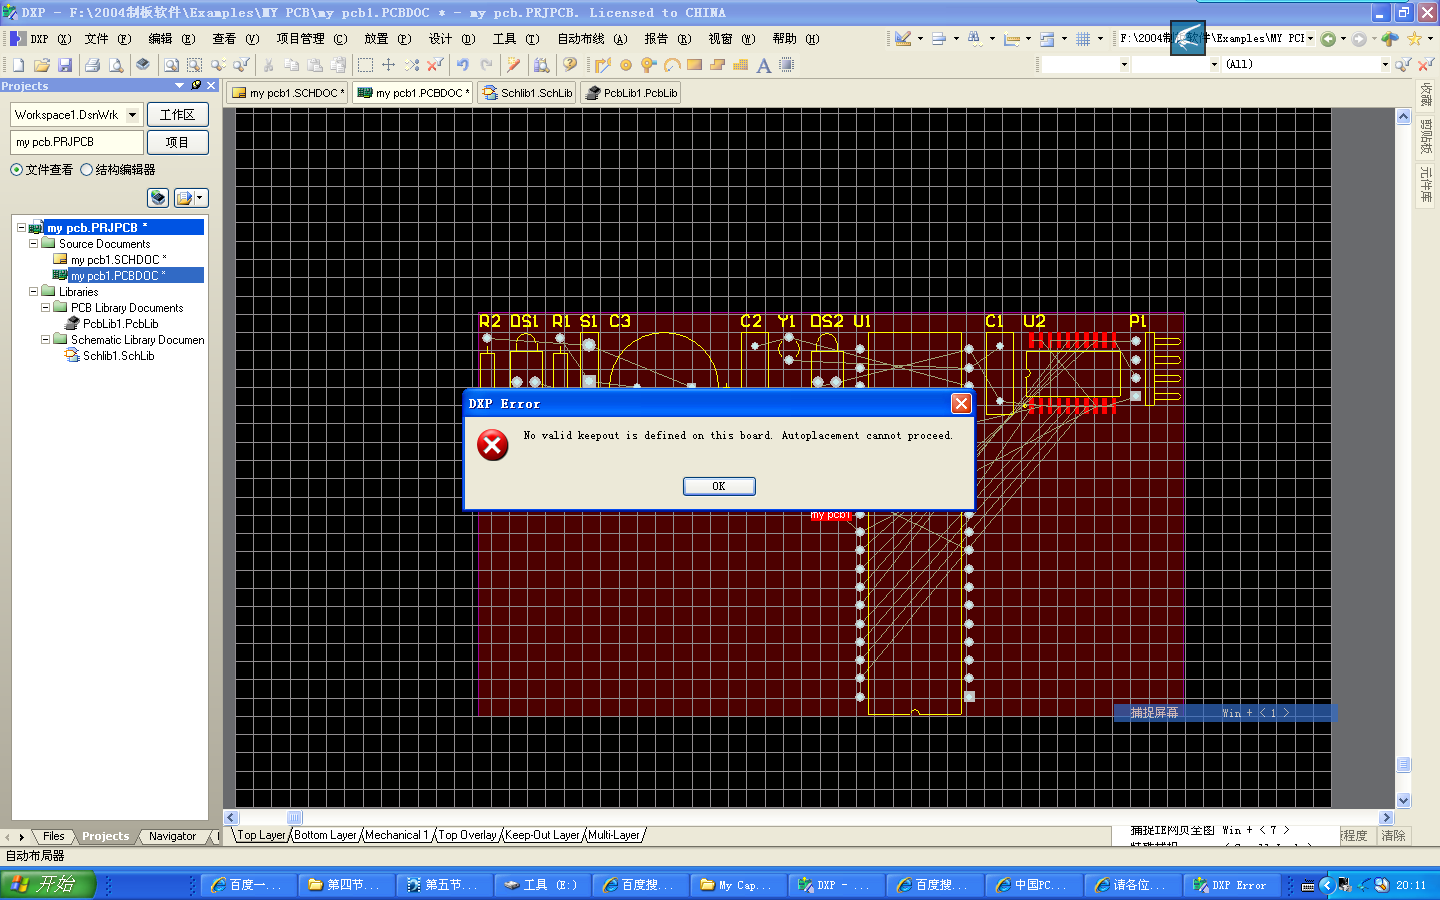Click the 项目 button
This screenshot has height=900, width=1440.
point(178,142)
